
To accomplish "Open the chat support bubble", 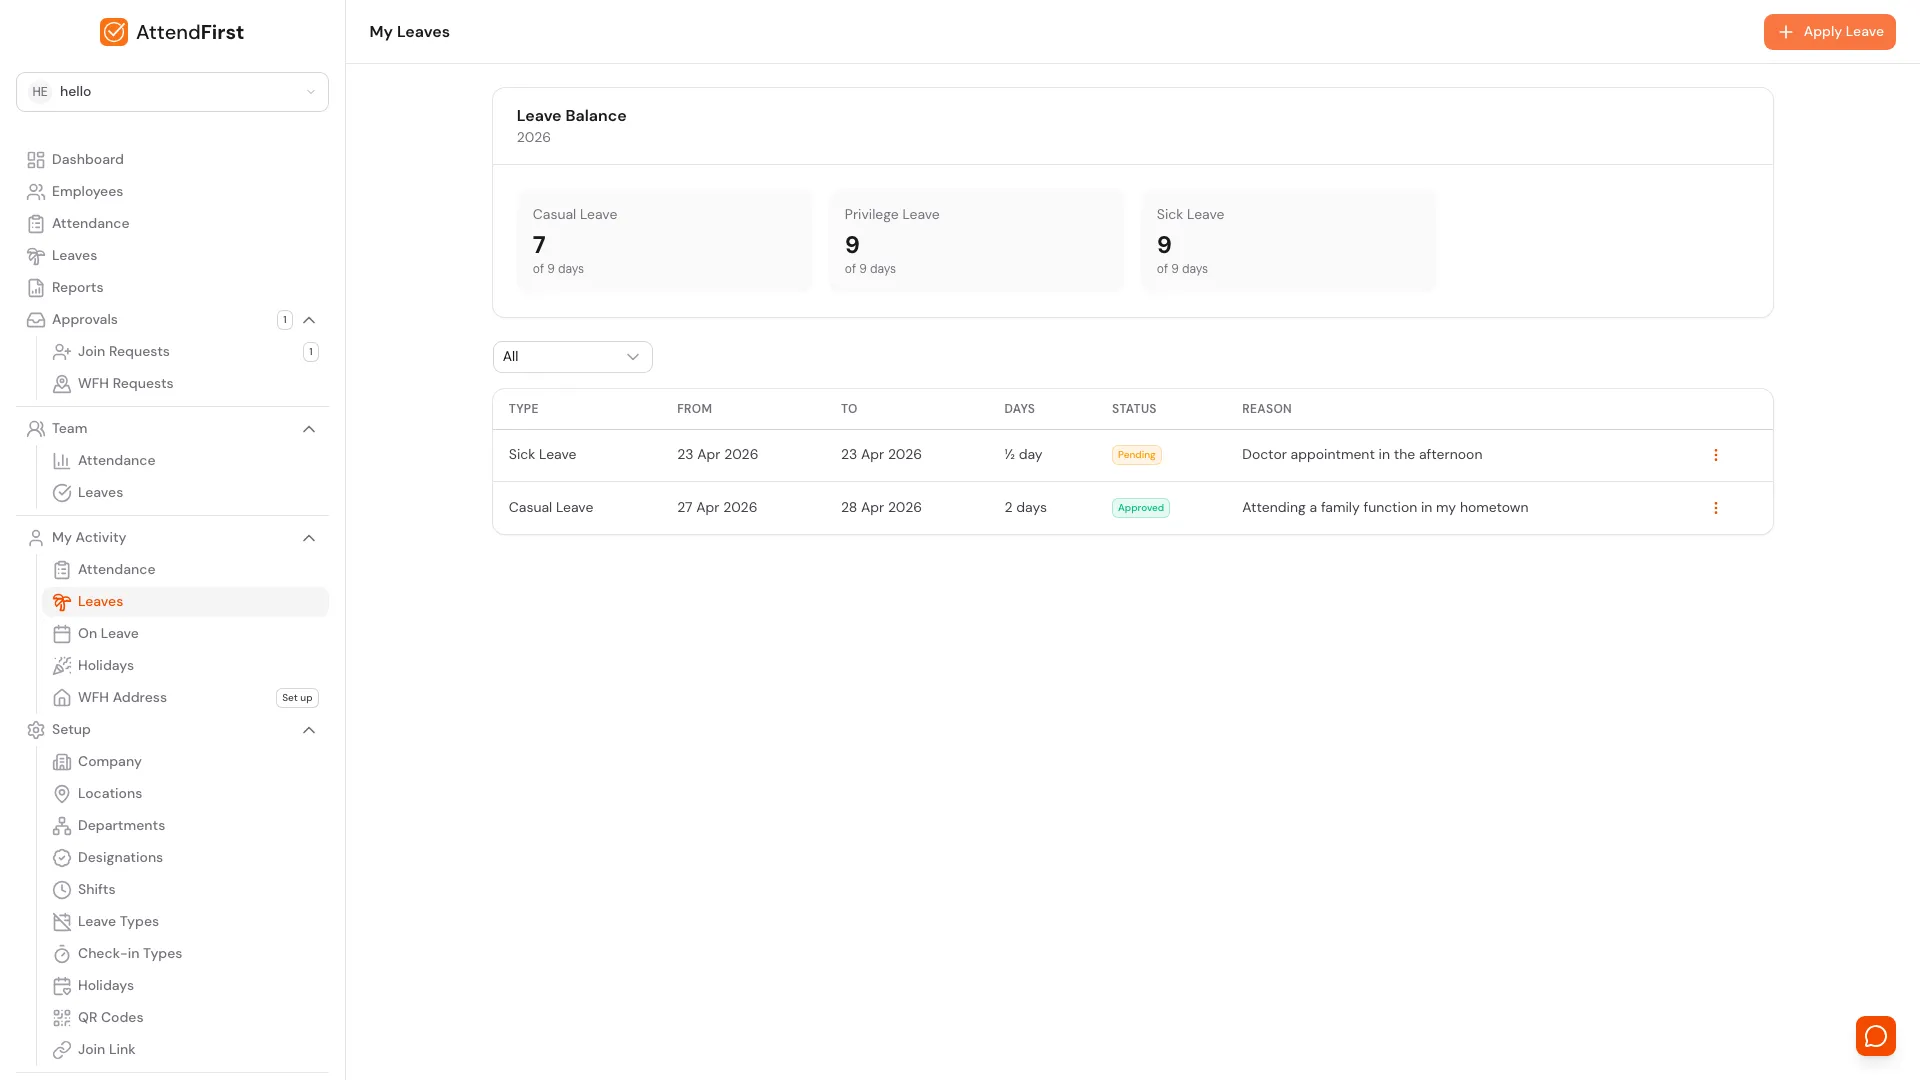I will click(x=1876, y=1036).
